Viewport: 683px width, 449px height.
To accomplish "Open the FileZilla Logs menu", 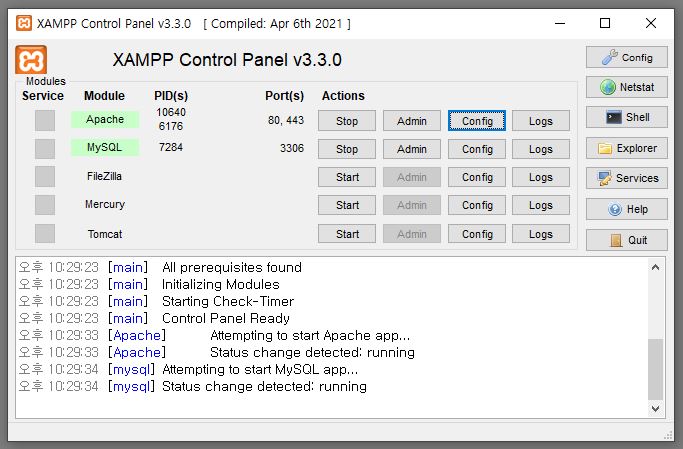I will coord(541,177).
